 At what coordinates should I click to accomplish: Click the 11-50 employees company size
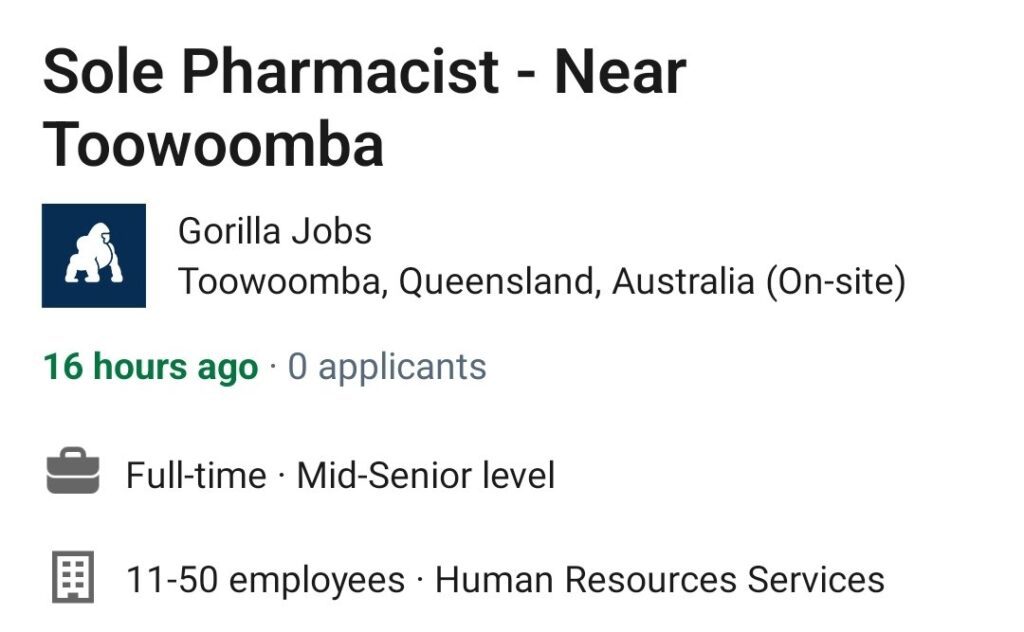(x=265, y=580)
